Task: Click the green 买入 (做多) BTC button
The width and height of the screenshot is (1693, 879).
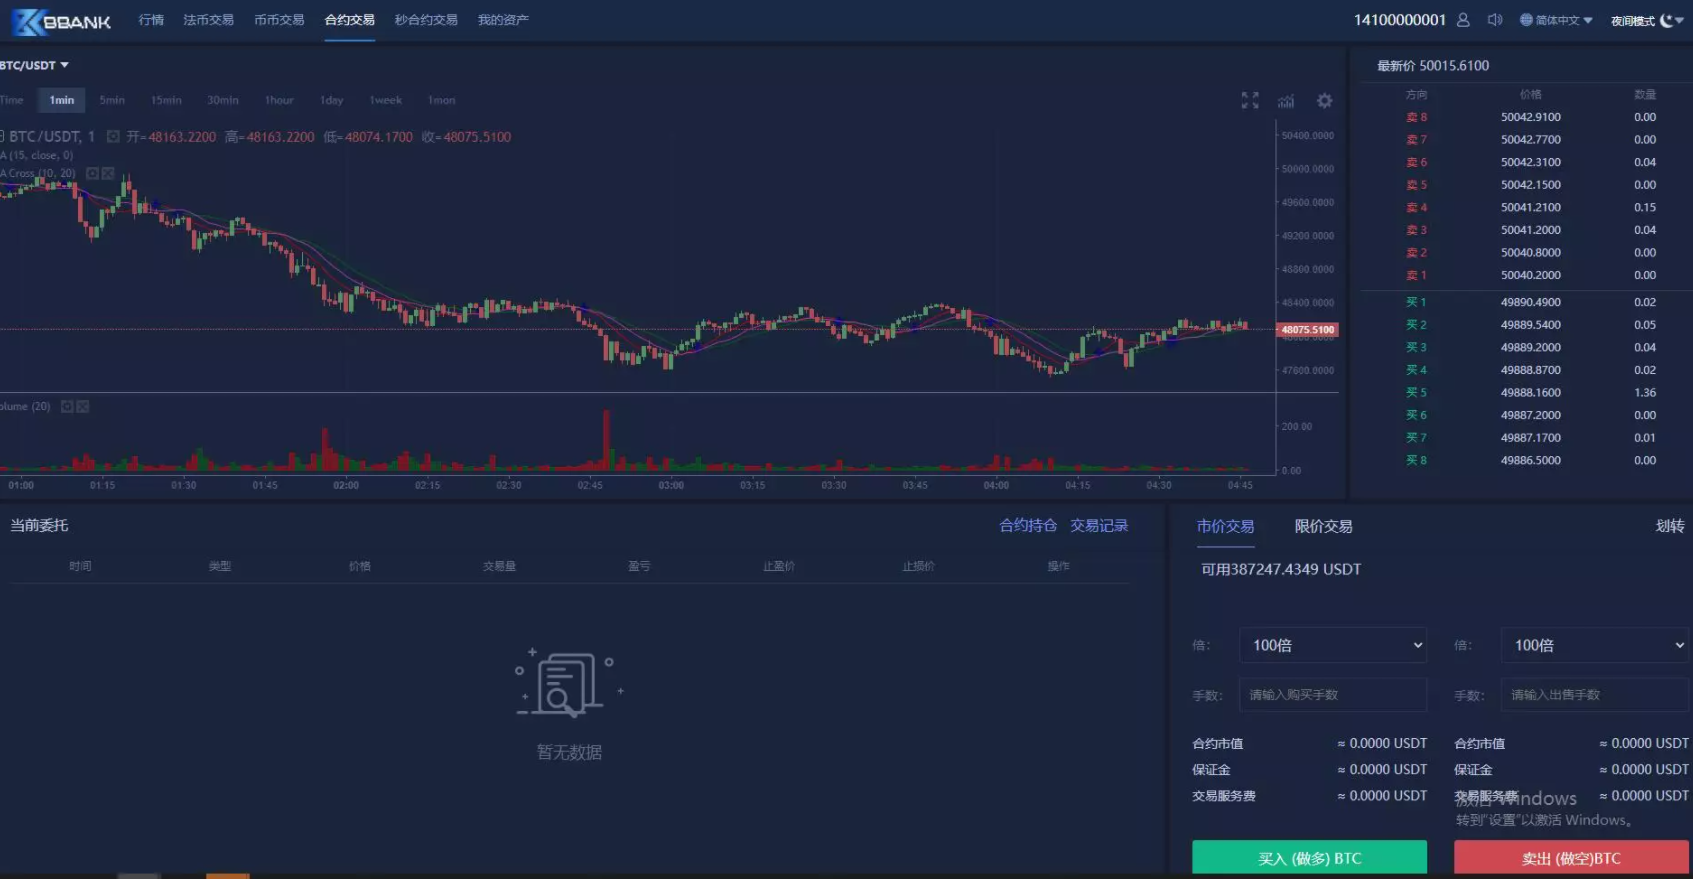Action: (x=1309, y=858)
